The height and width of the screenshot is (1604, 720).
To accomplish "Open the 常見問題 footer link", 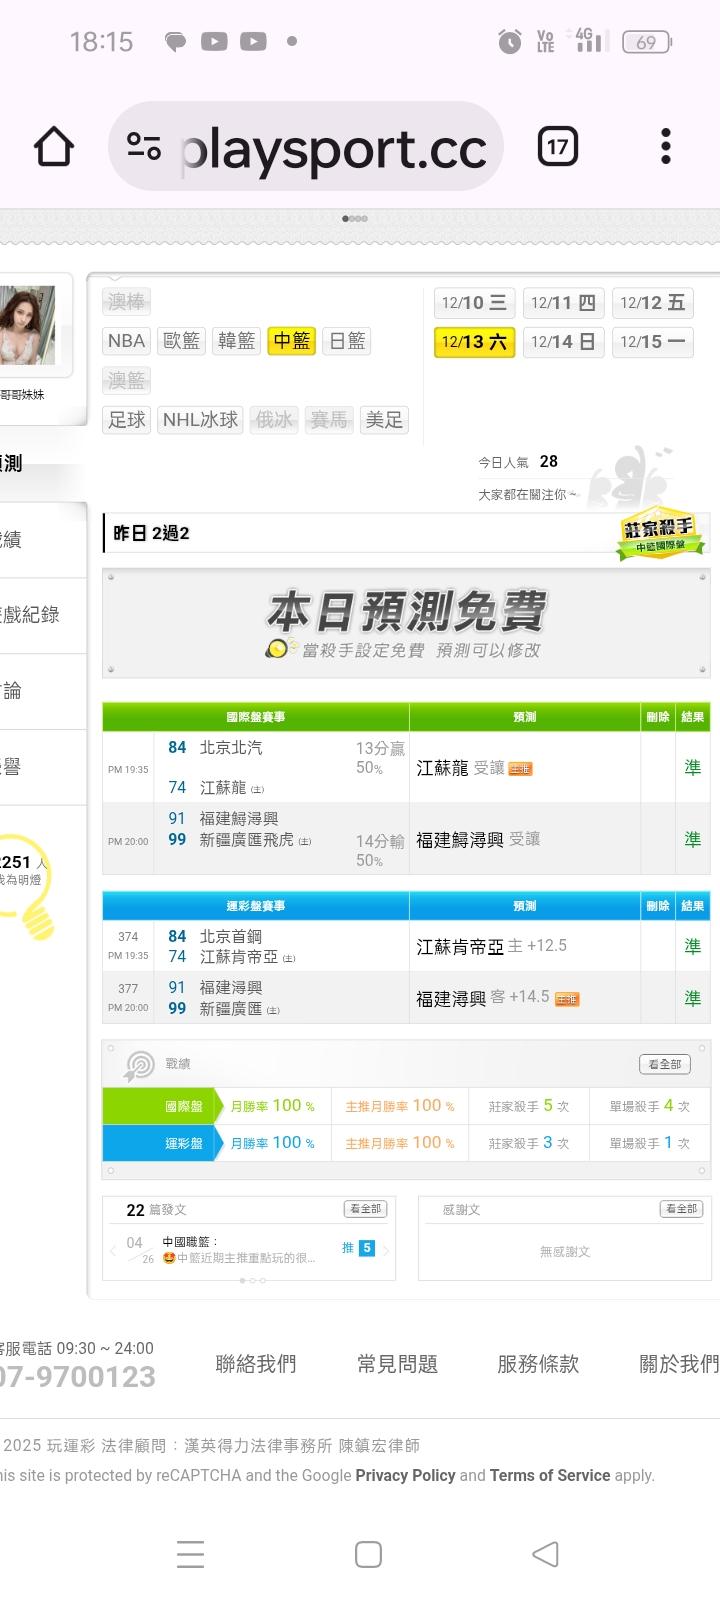I will pyautogui.click(x=397, y=1364).
